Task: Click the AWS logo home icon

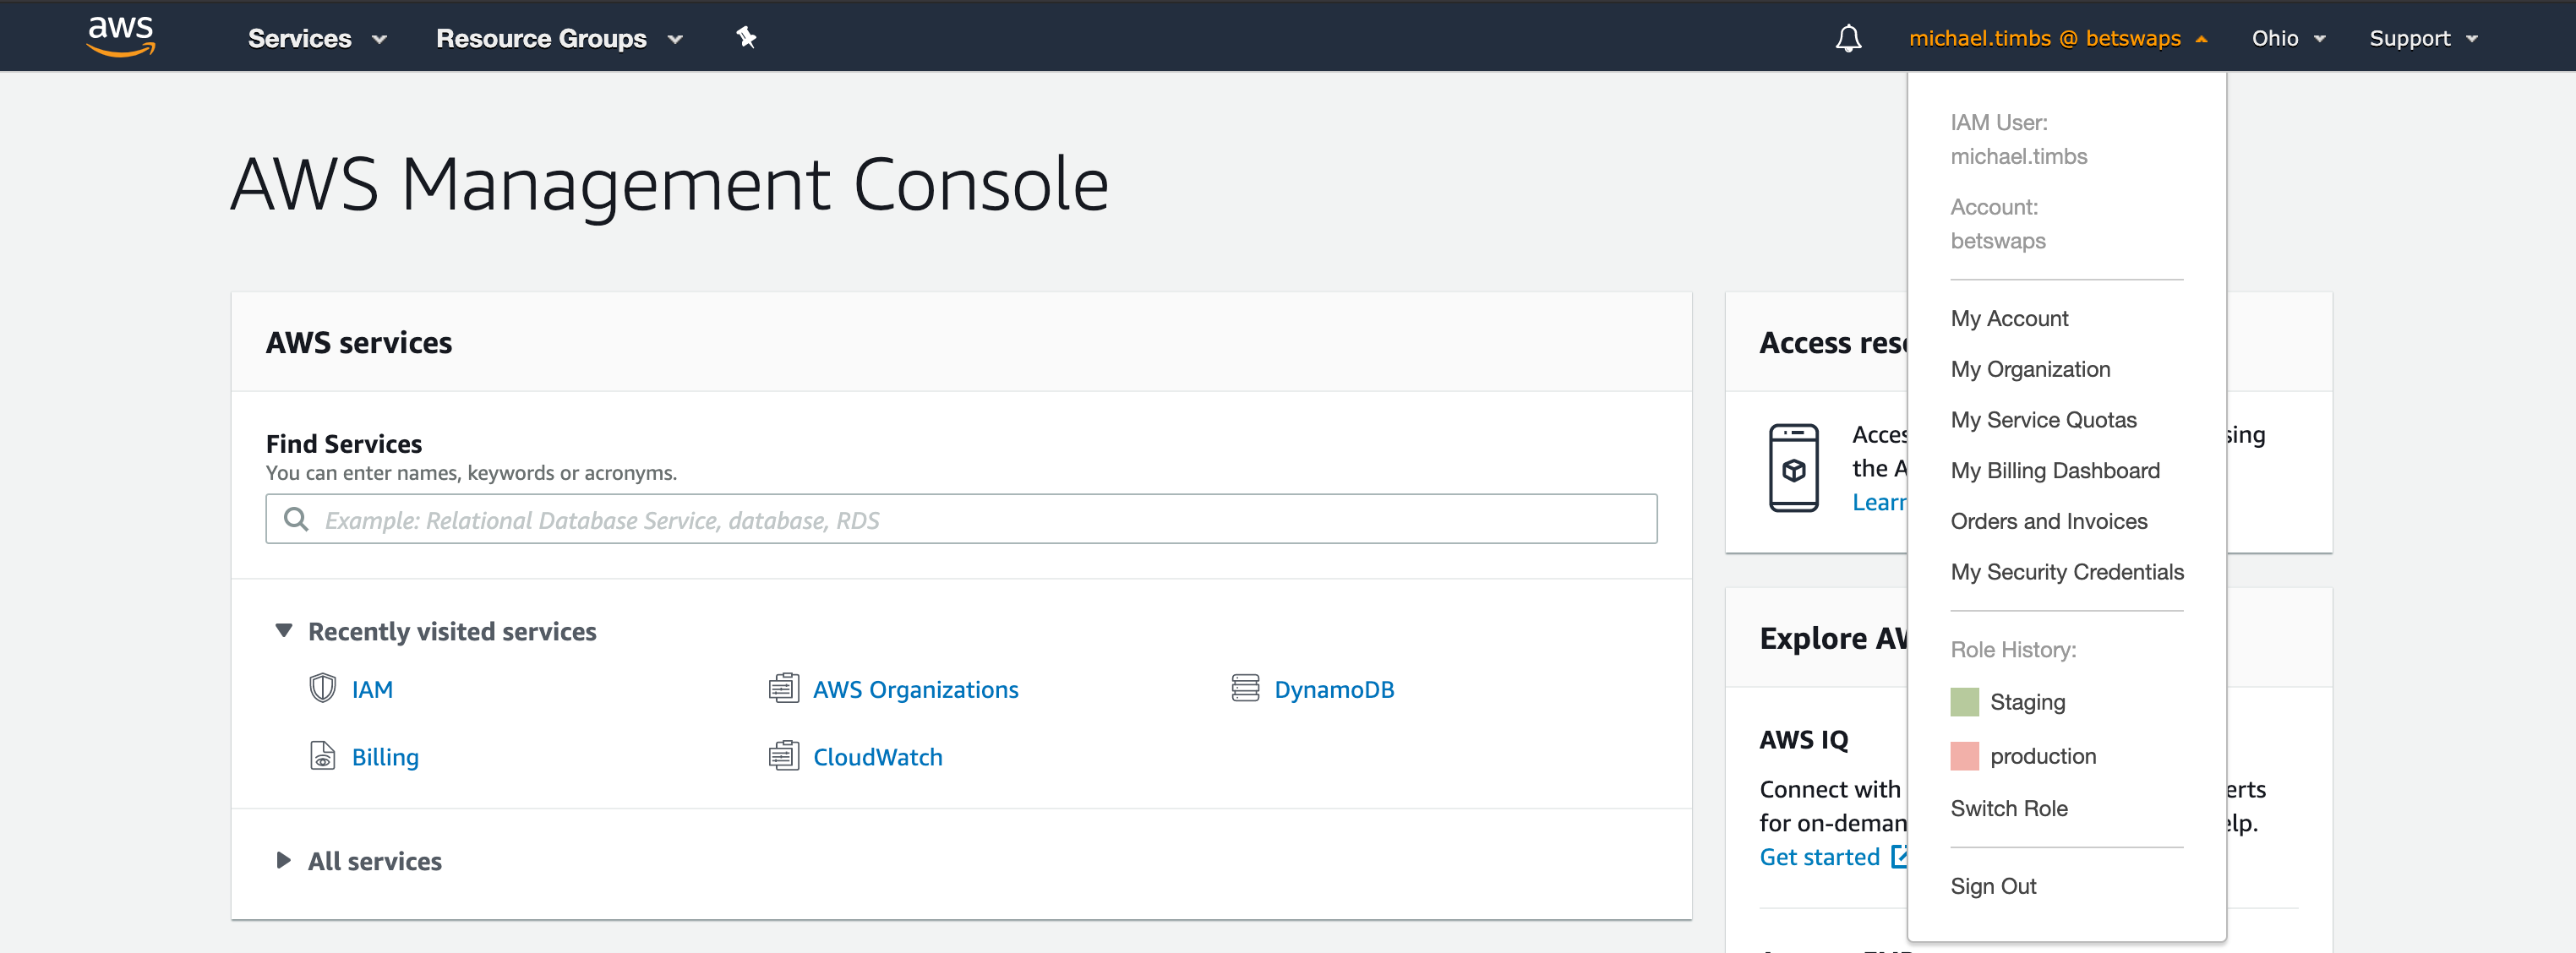Action: pyautogui.click(x=121, y=37)
